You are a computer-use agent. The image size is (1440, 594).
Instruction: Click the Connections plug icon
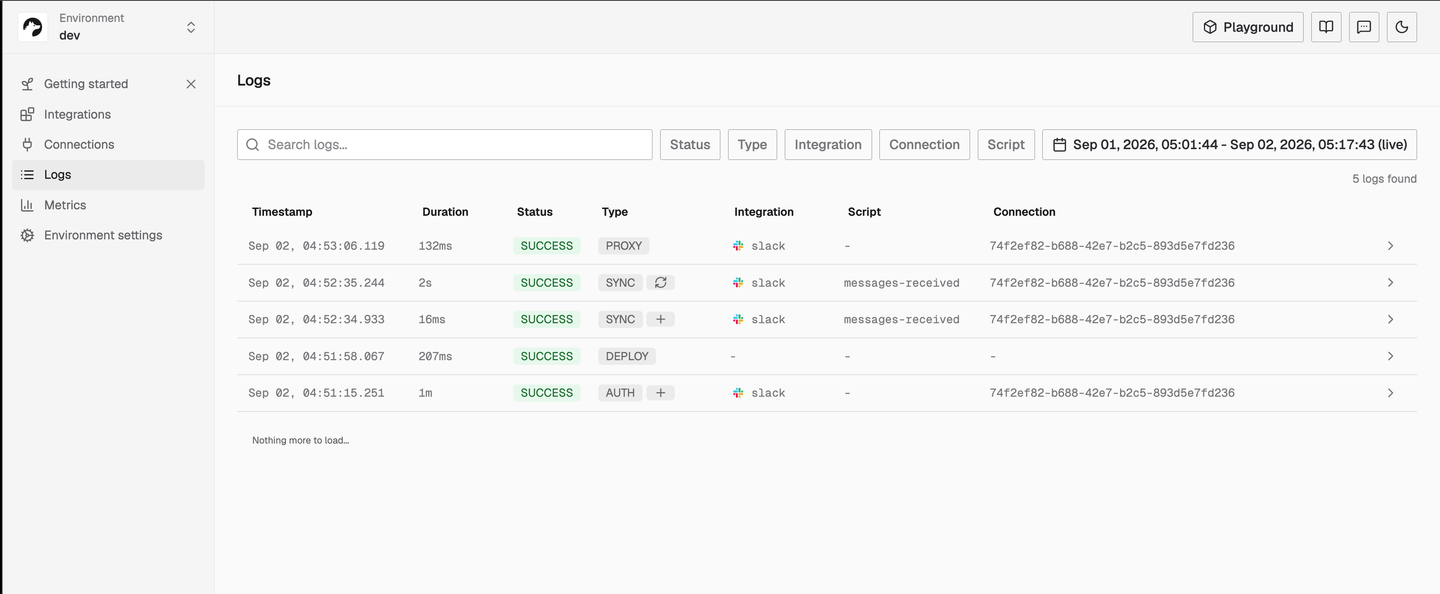(27, 144)
